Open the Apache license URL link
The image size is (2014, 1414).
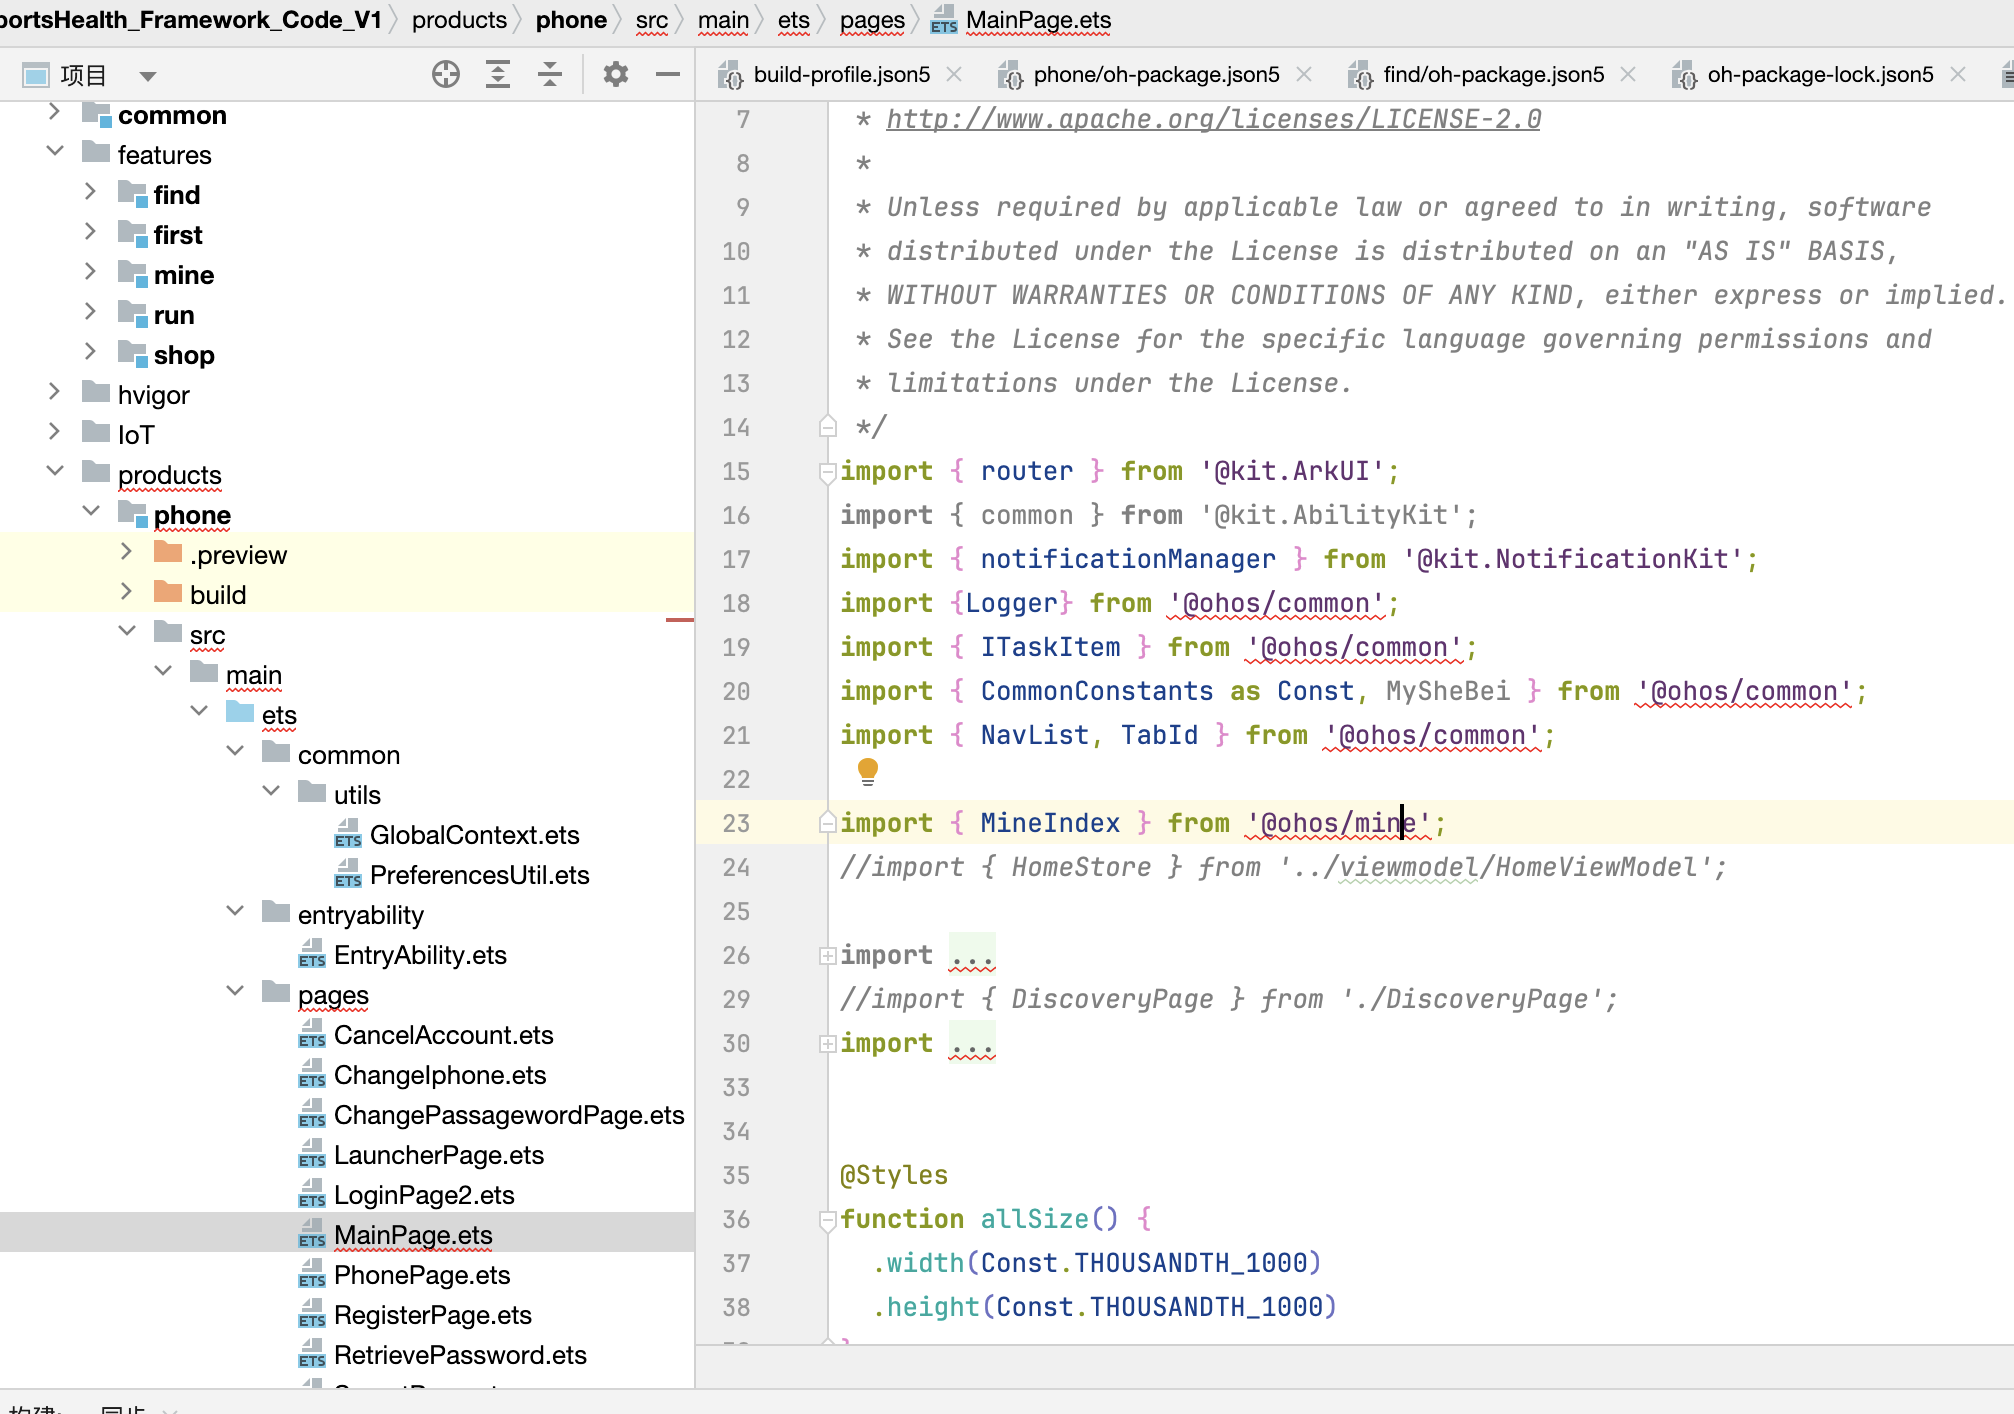click(1213, 119)
